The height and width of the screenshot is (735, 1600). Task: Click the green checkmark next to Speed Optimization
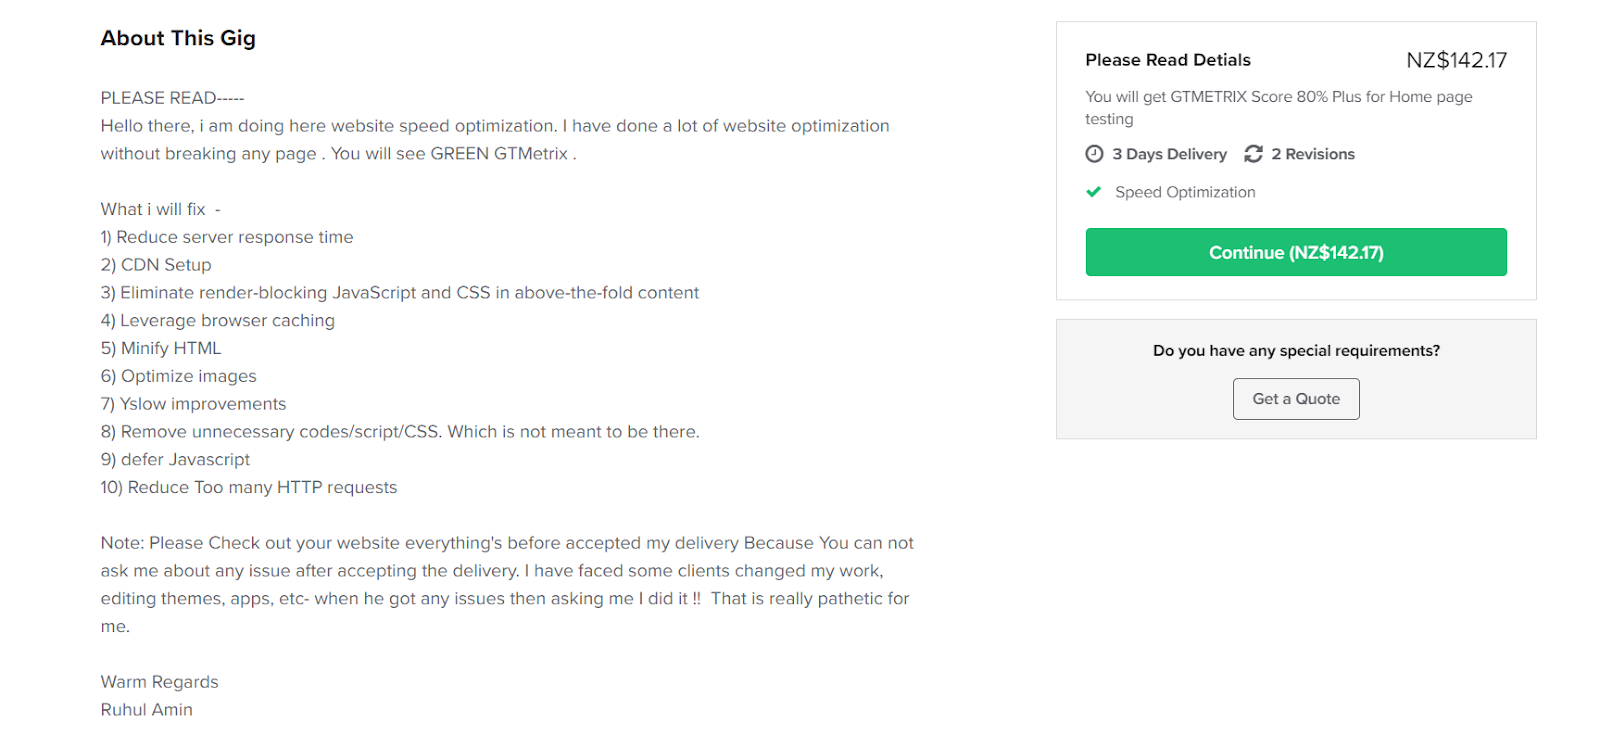[1094, 192]
